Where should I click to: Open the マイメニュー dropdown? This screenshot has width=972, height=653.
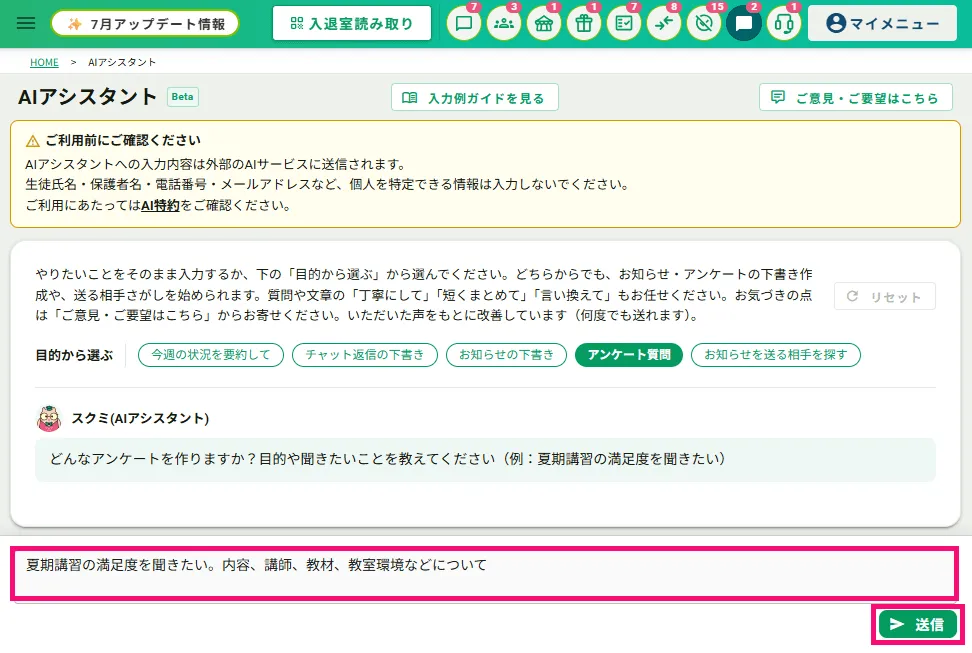882,24
